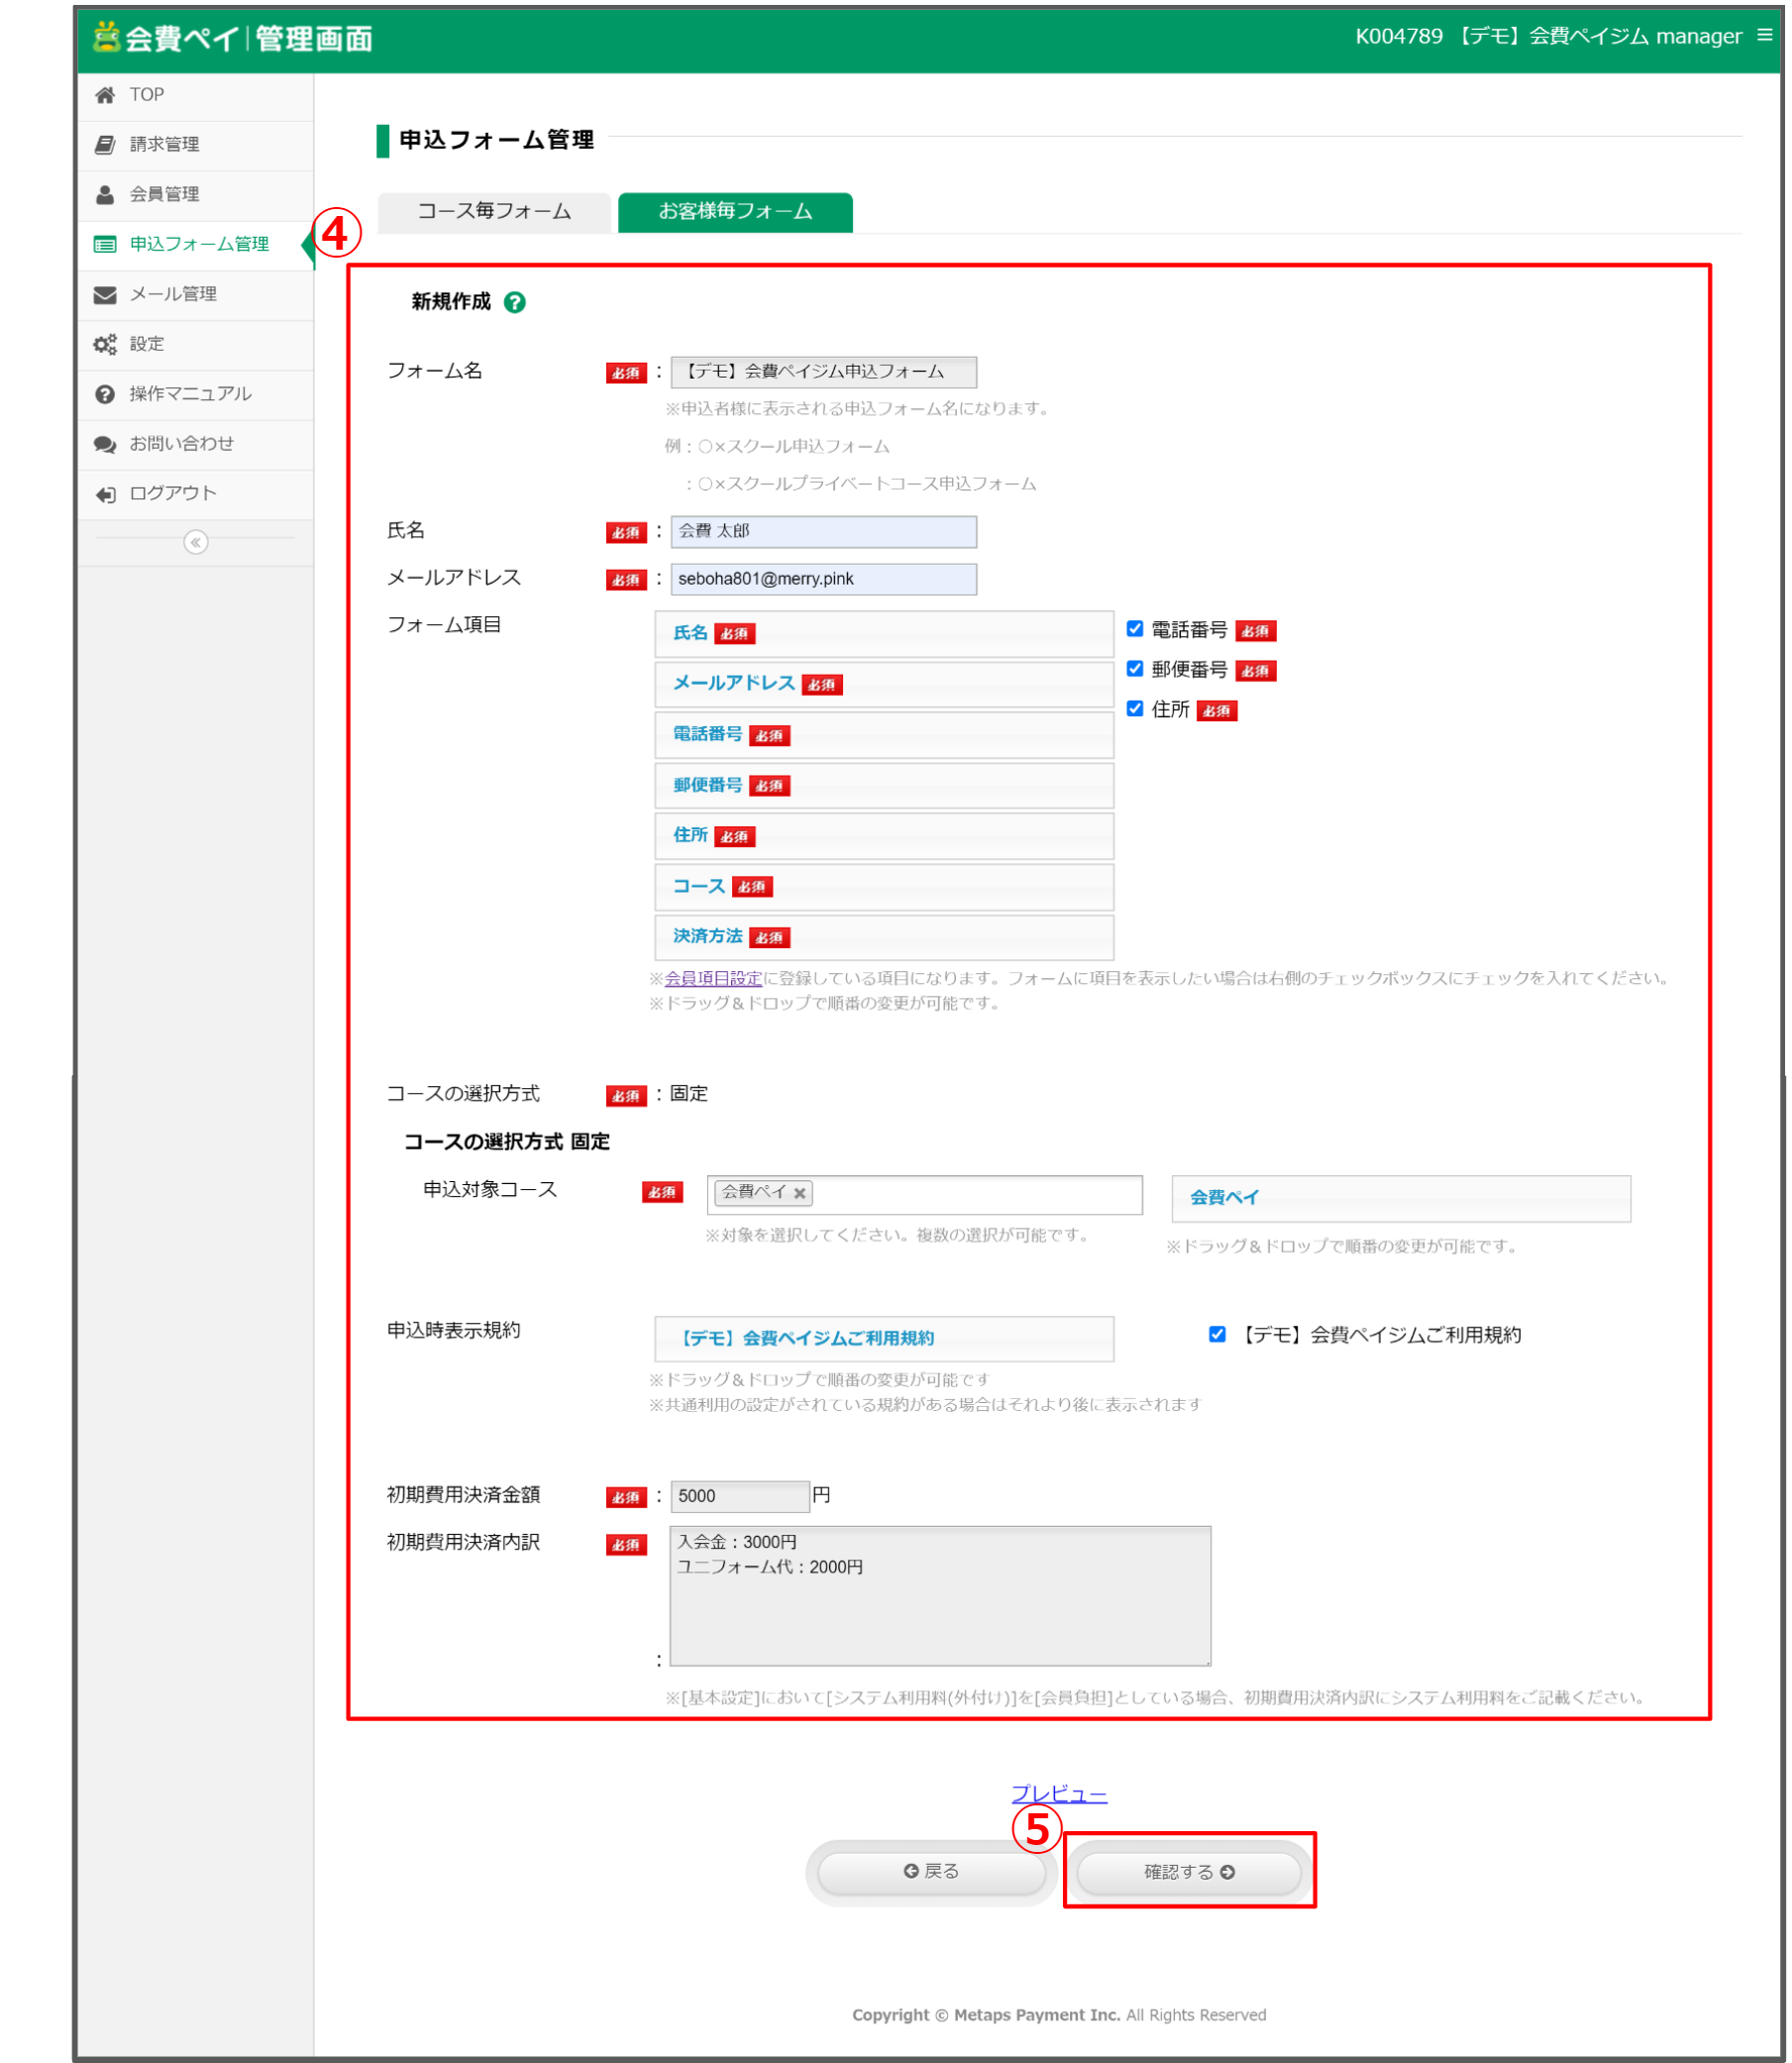The height and width of the screenshot is (2063, 1792).
Task: Select the 郵便番号 form item row
Action: point(886,787)
